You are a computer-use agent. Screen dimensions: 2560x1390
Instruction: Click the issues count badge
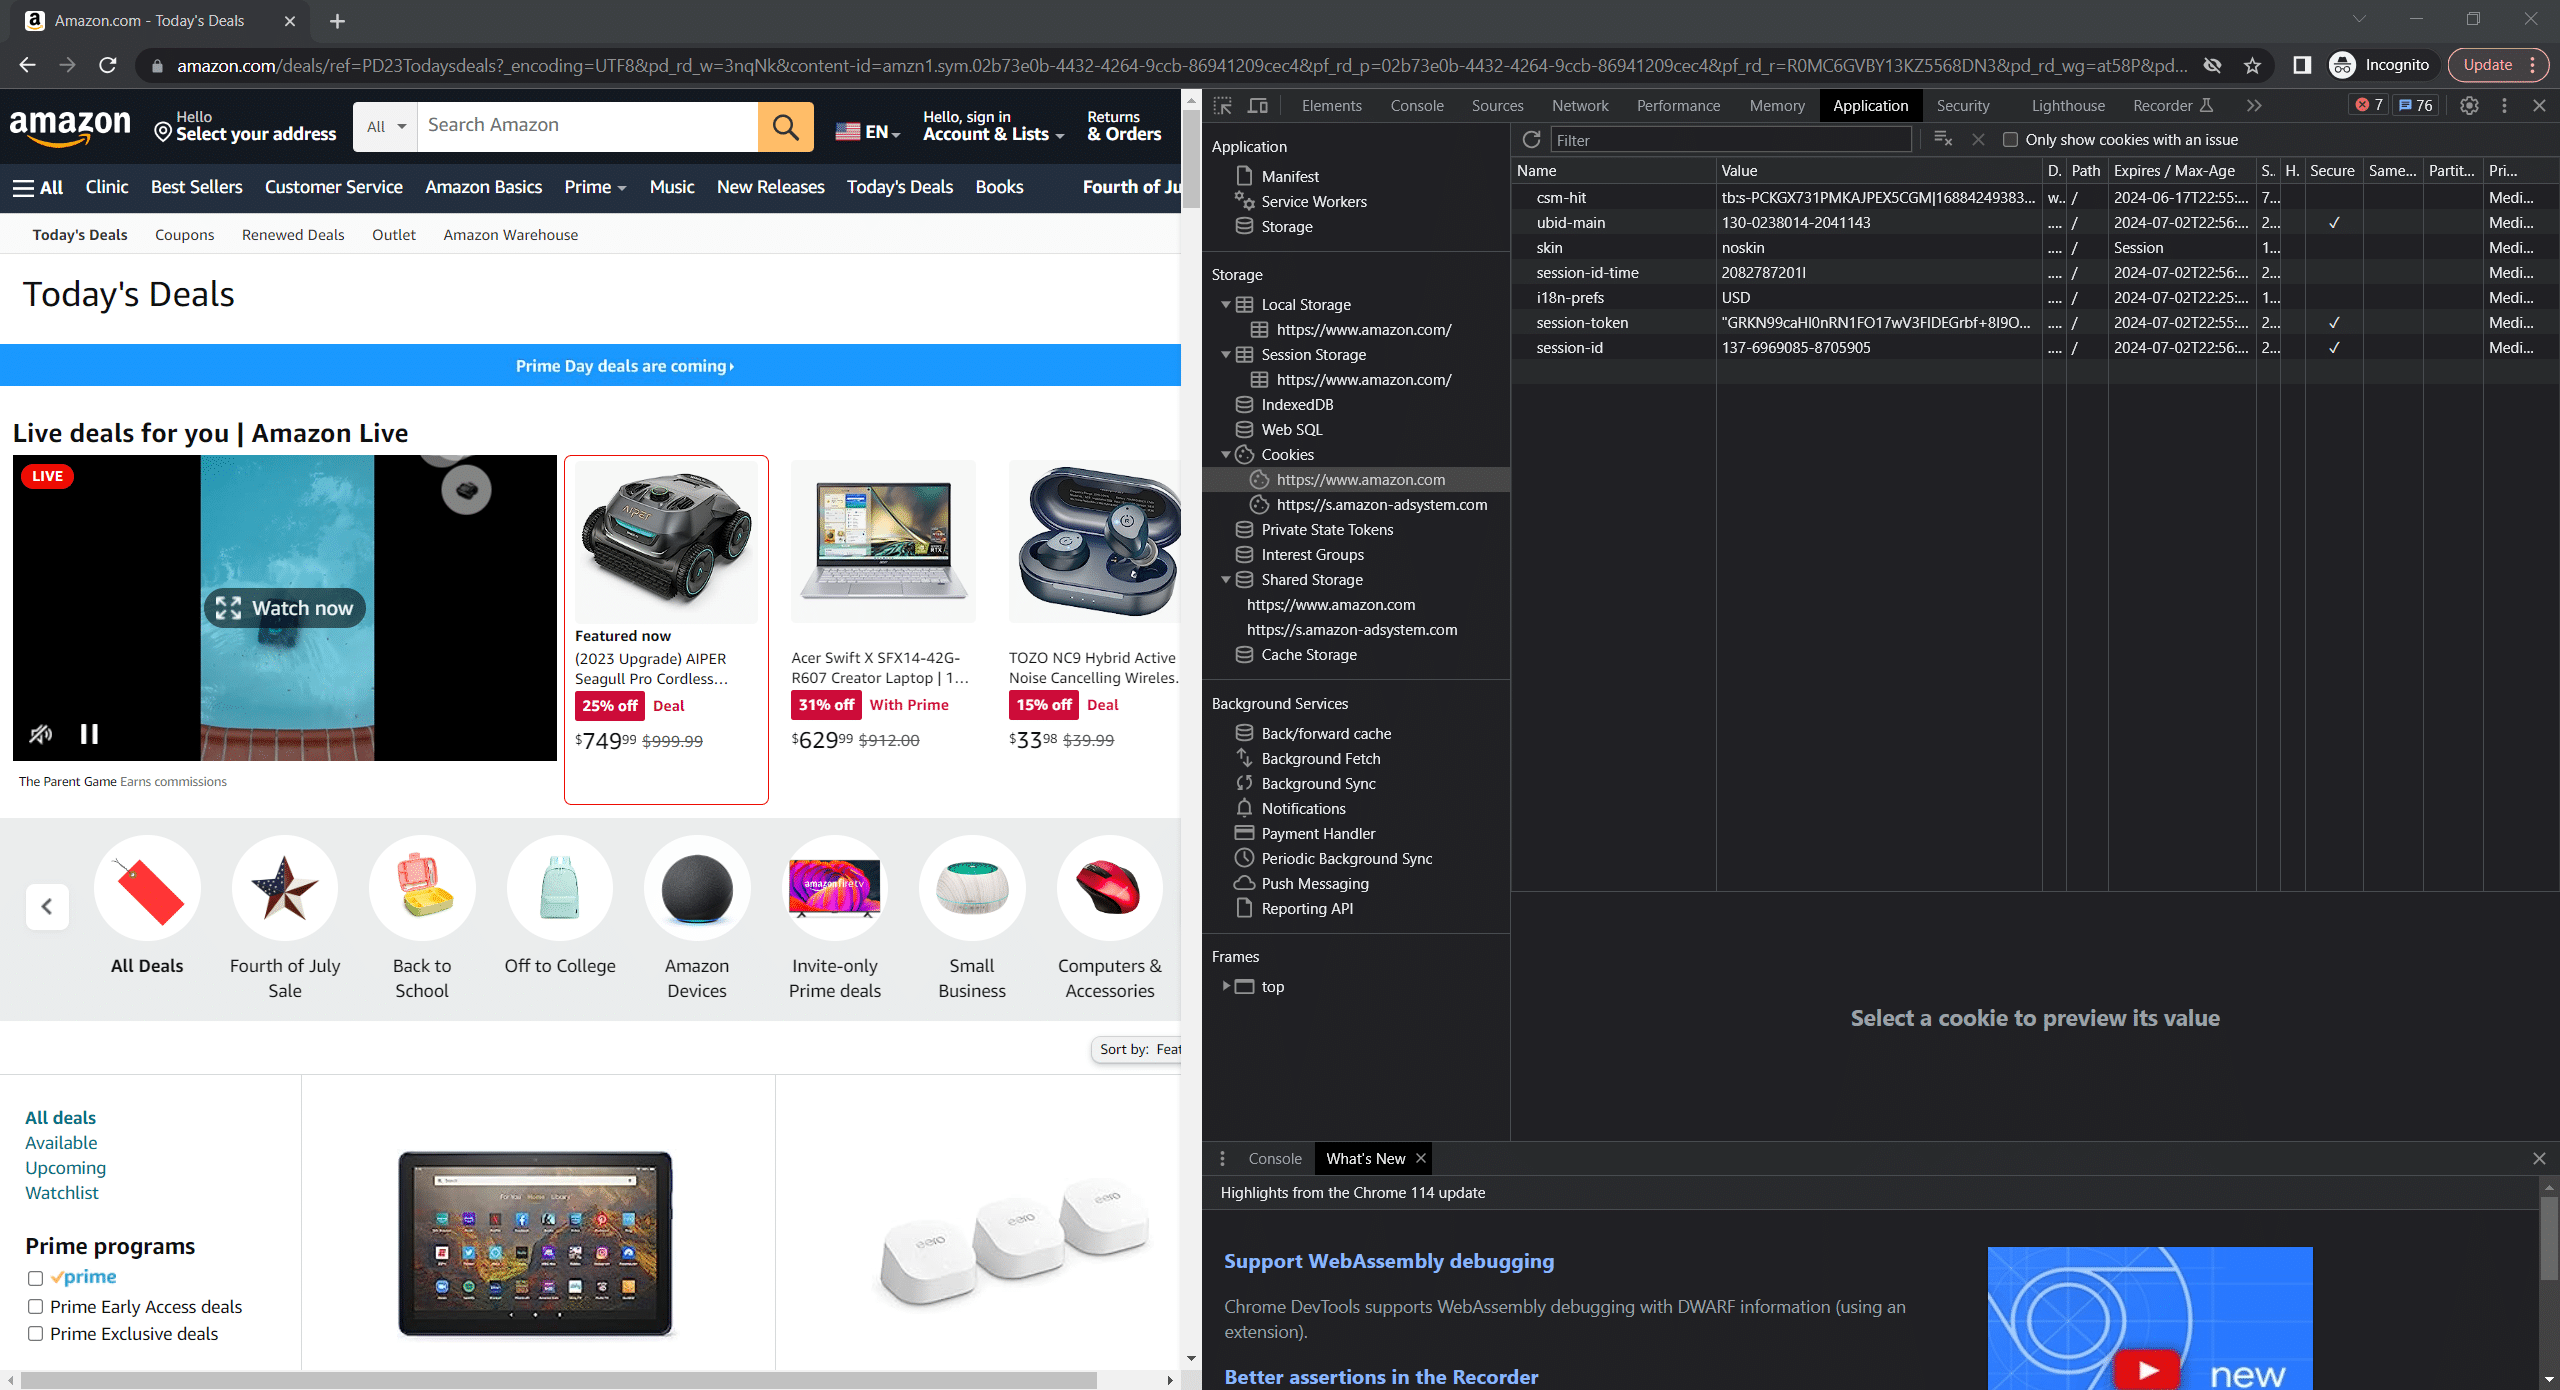click(2416, 105)
